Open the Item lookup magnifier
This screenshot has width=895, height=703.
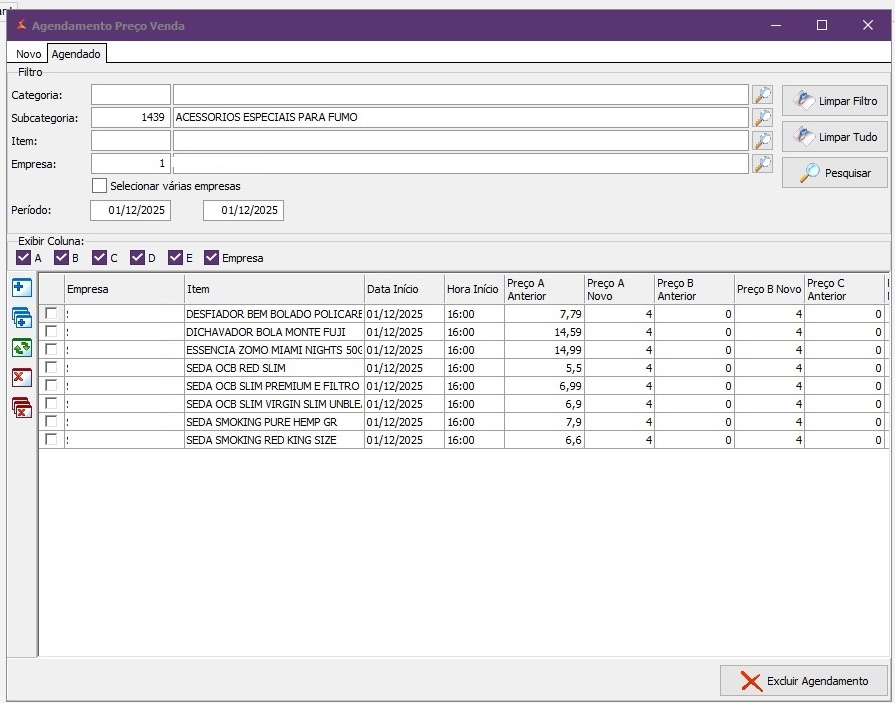[x=762, y=141]
